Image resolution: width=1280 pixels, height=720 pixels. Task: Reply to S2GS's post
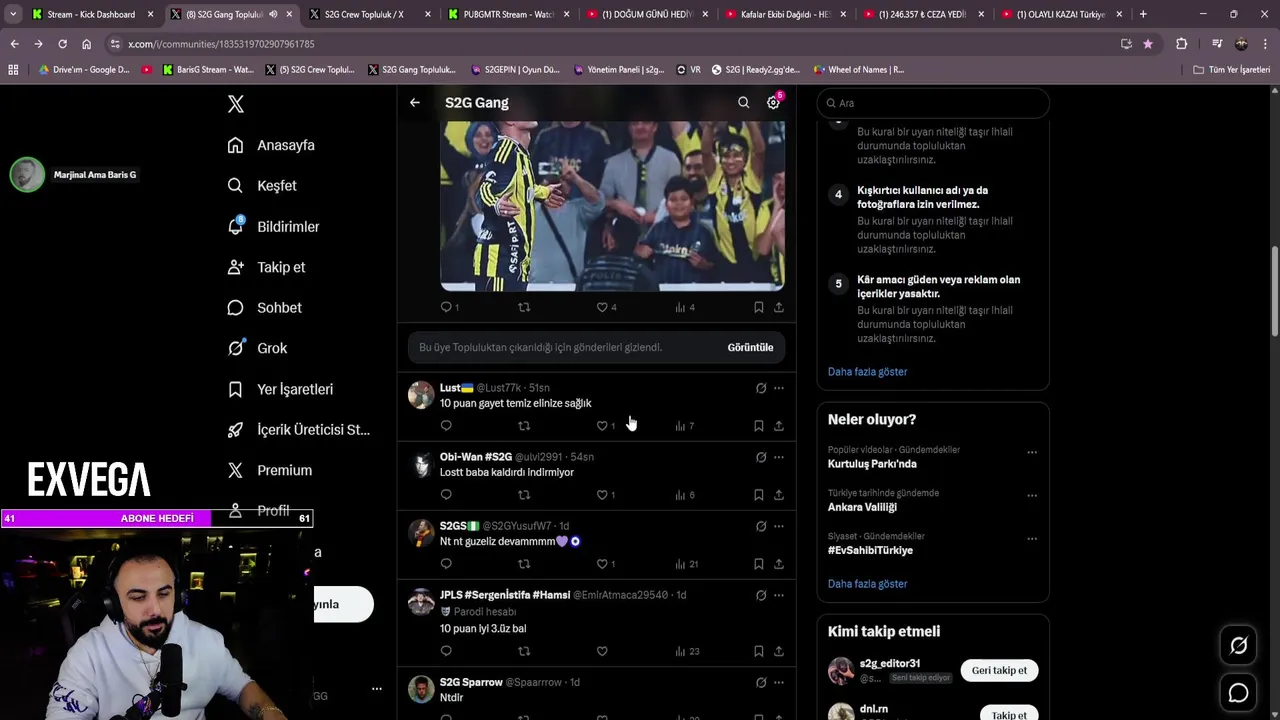click(x=446, y=564)
